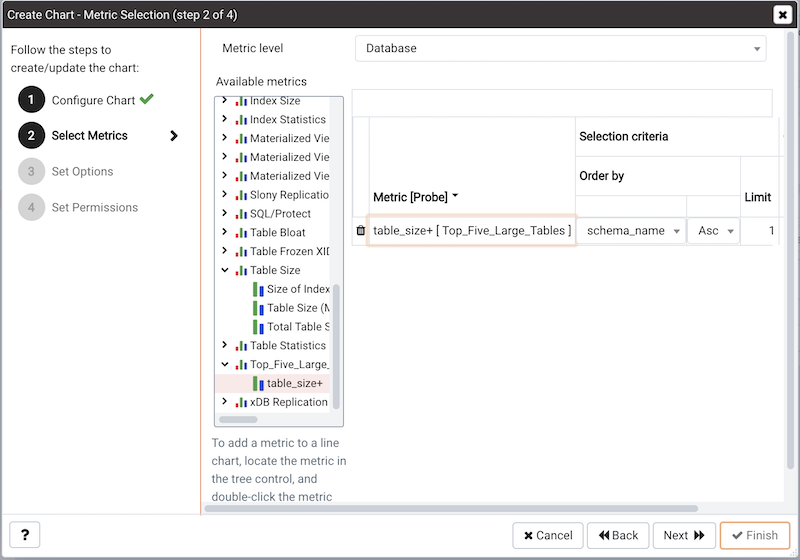Collapse the Table Size tree node
Screen dimensions: 800x560
pyautogui.click(x=224, y=270)
